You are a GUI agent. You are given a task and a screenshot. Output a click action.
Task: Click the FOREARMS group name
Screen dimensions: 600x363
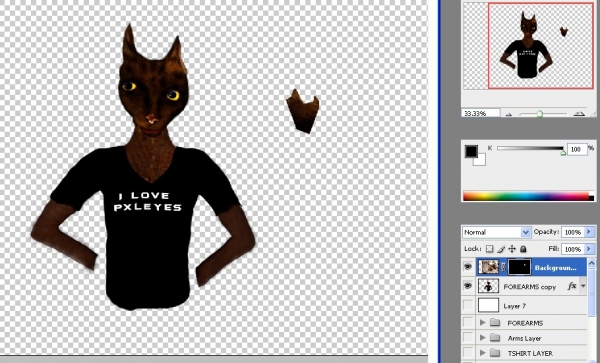pos(525,323)
